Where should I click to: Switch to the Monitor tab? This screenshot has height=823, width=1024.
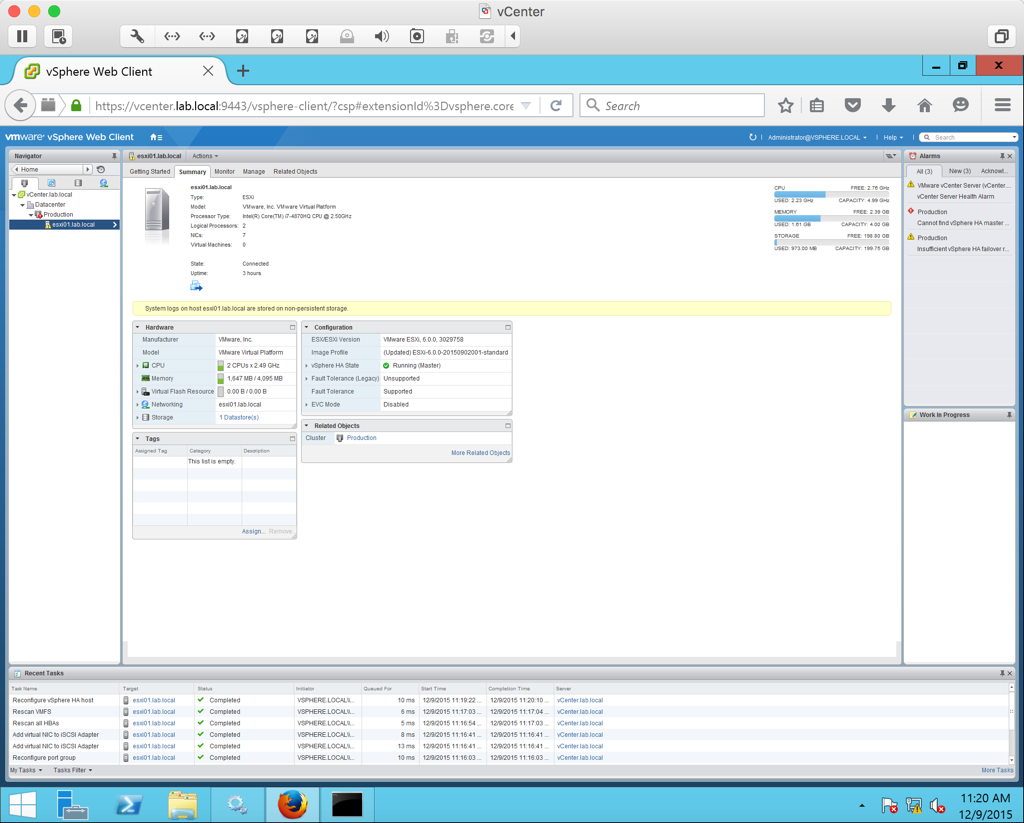click(224, 172)
